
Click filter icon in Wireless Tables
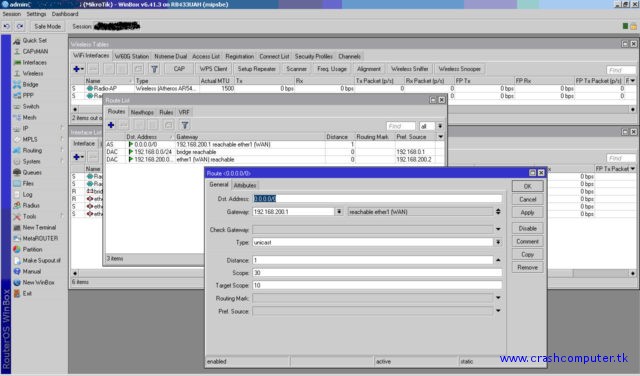[x=154, y=69]
